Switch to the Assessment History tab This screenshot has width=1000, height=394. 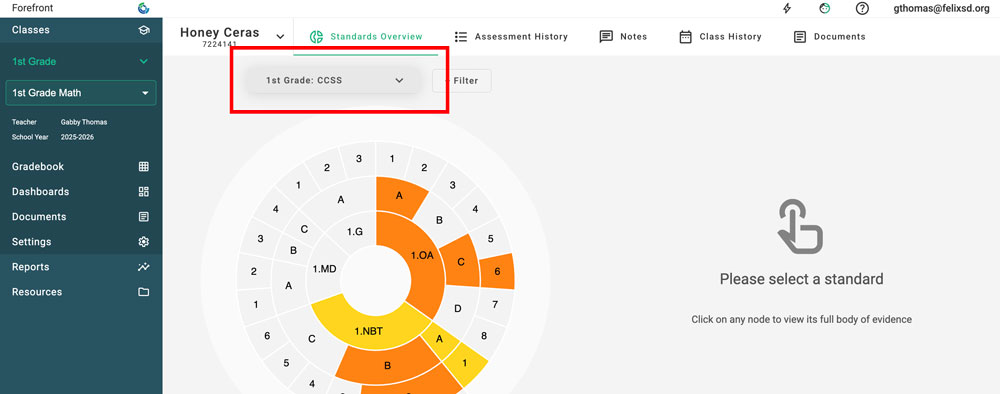(x=511, y=36)
